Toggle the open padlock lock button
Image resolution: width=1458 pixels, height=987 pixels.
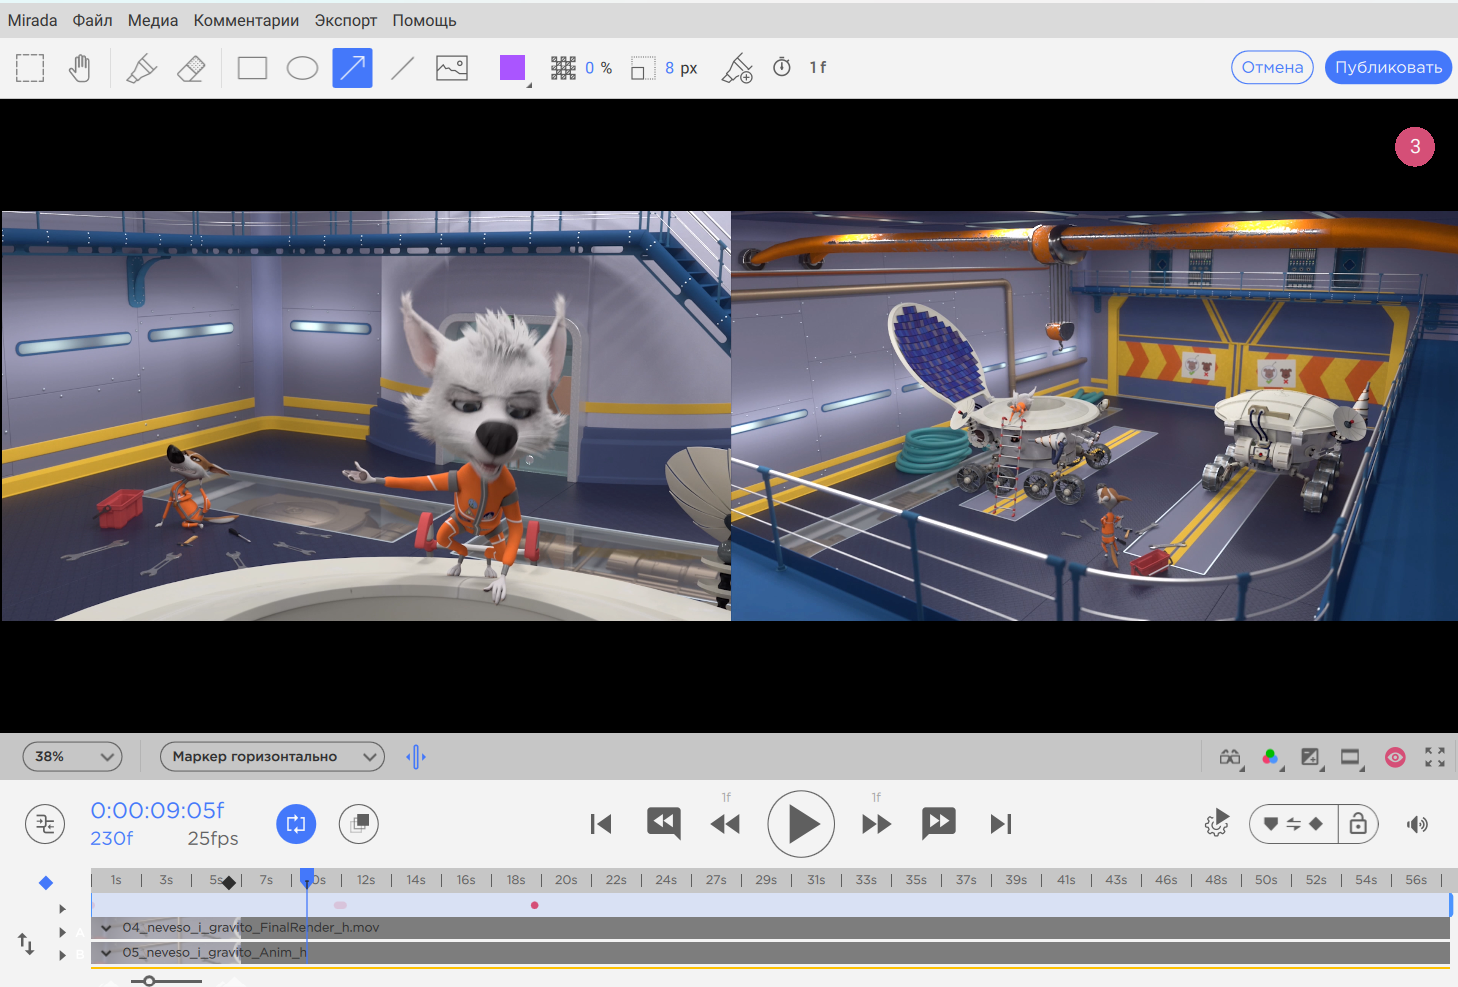point(1358,824)
